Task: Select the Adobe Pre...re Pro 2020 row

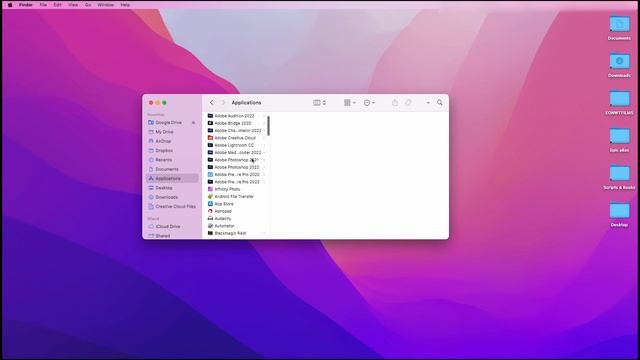Action: tap(236, 175)
